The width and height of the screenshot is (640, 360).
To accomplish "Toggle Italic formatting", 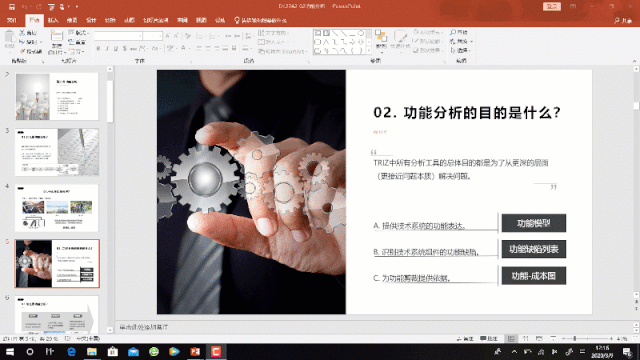I will 107,49.
